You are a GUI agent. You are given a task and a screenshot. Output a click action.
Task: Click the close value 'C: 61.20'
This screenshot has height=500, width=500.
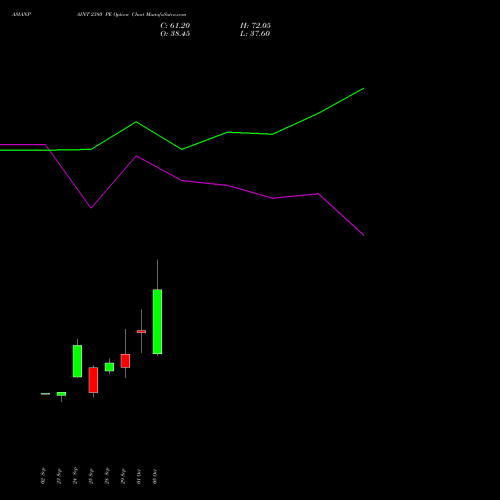tap(175, 26)
